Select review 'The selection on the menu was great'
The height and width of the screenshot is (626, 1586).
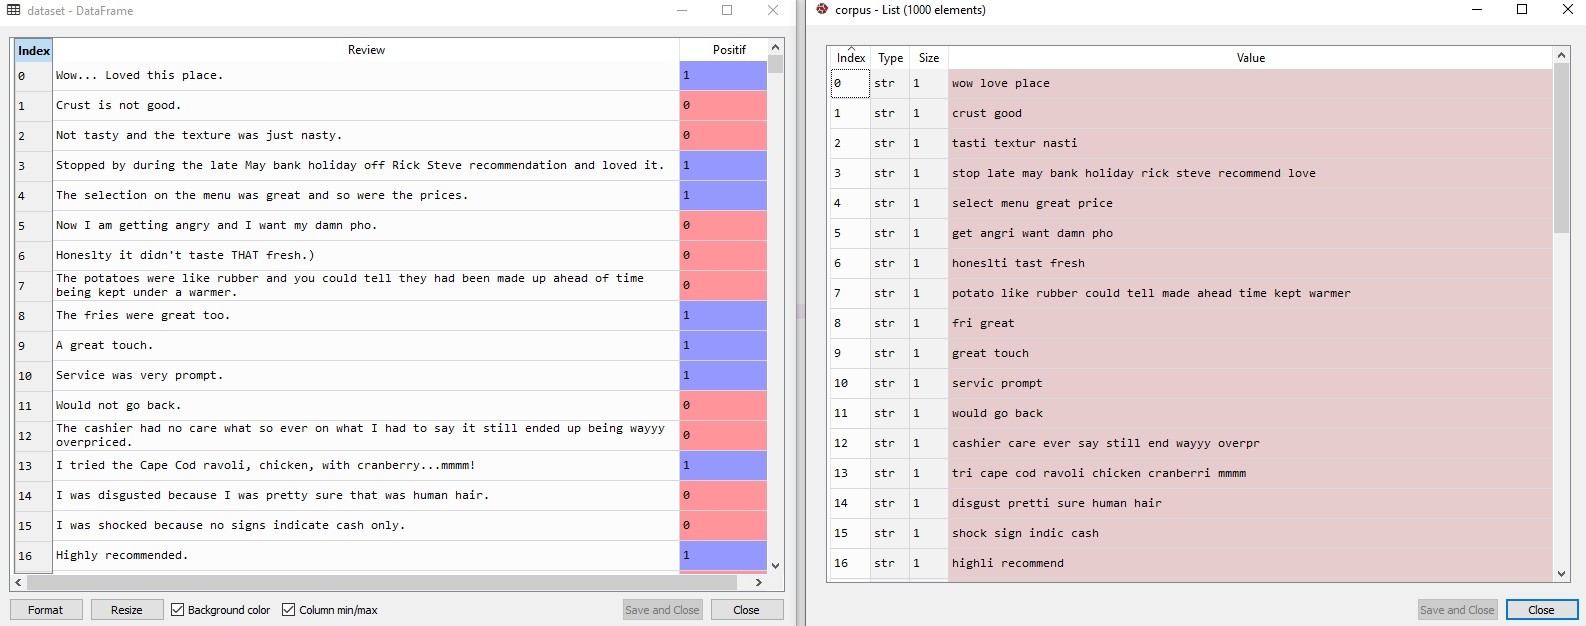click(x=366, y=196)
